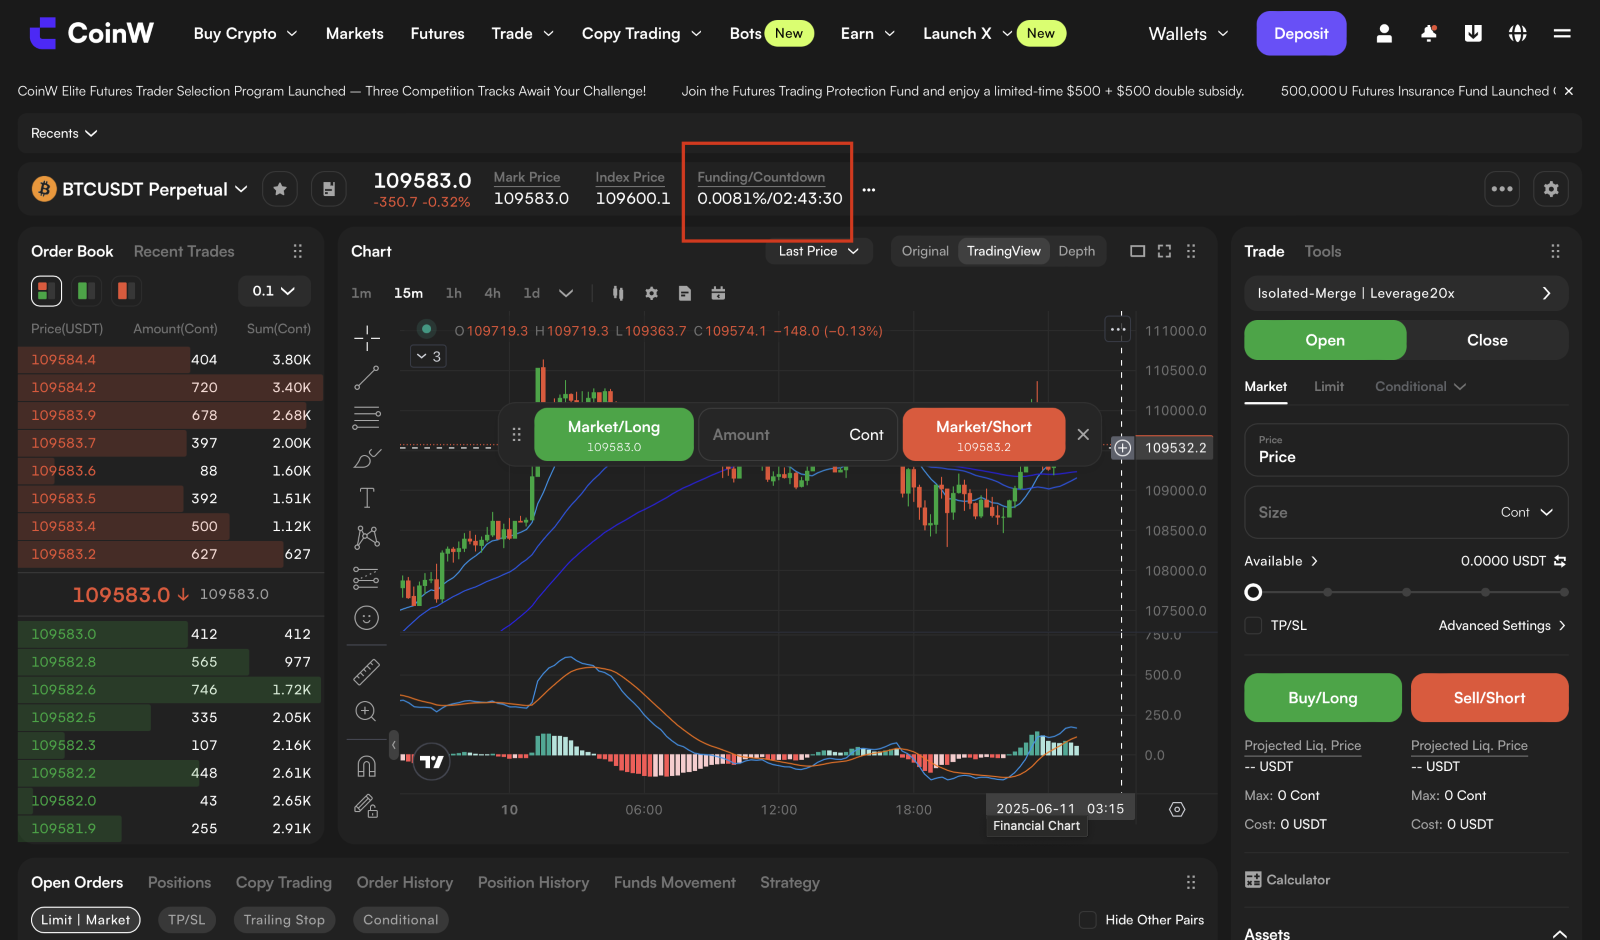The image size is (1600, 940).
Task: Check Hide Other Pairs
Action: [1088, 920]
